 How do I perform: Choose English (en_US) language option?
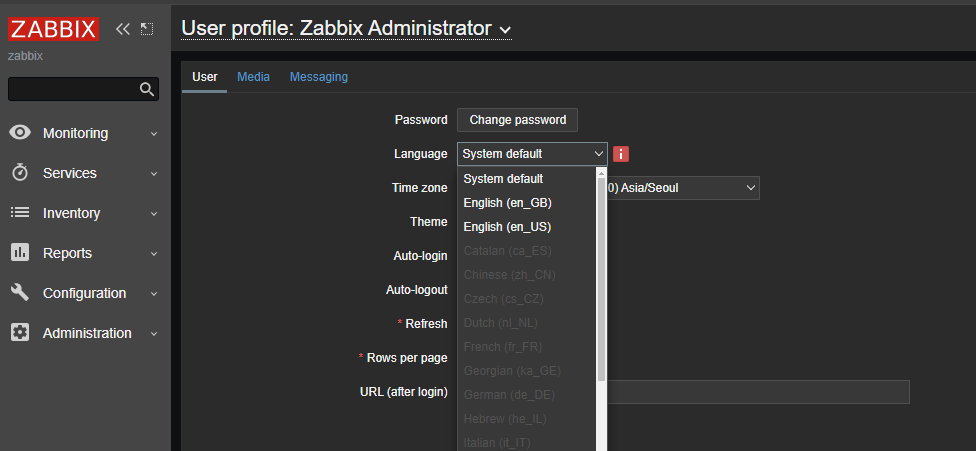pos(527,227)
